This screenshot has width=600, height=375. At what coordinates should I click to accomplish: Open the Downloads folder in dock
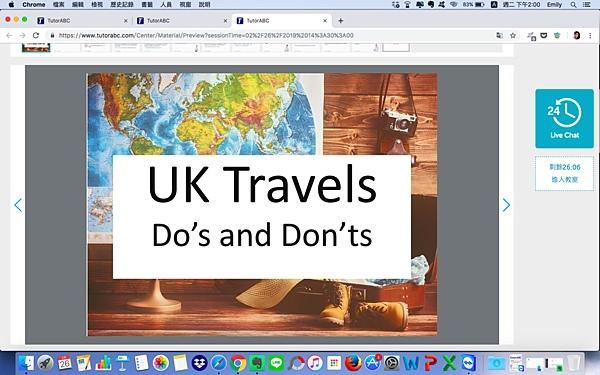pos(496,363)
